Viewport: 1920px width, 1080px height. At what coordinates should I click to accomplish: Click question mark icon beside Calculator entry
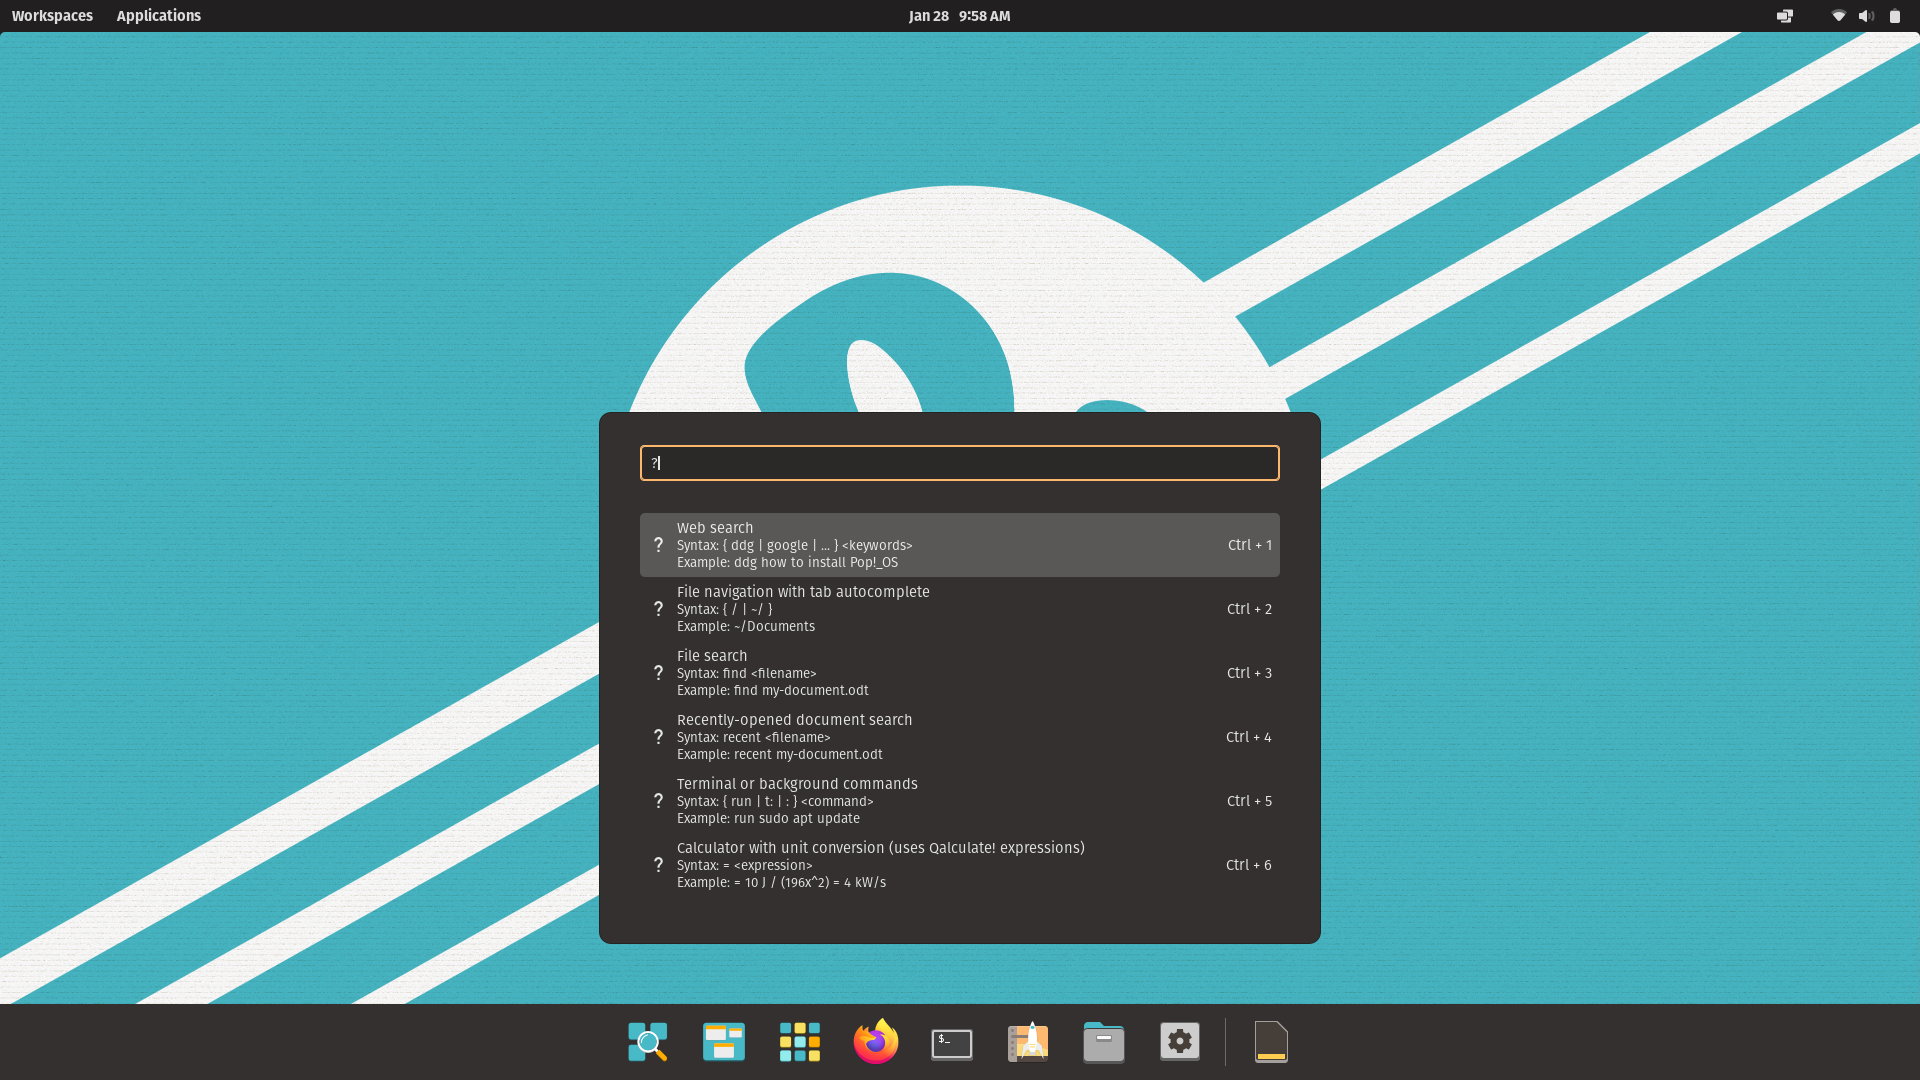[x=658, y=865]
